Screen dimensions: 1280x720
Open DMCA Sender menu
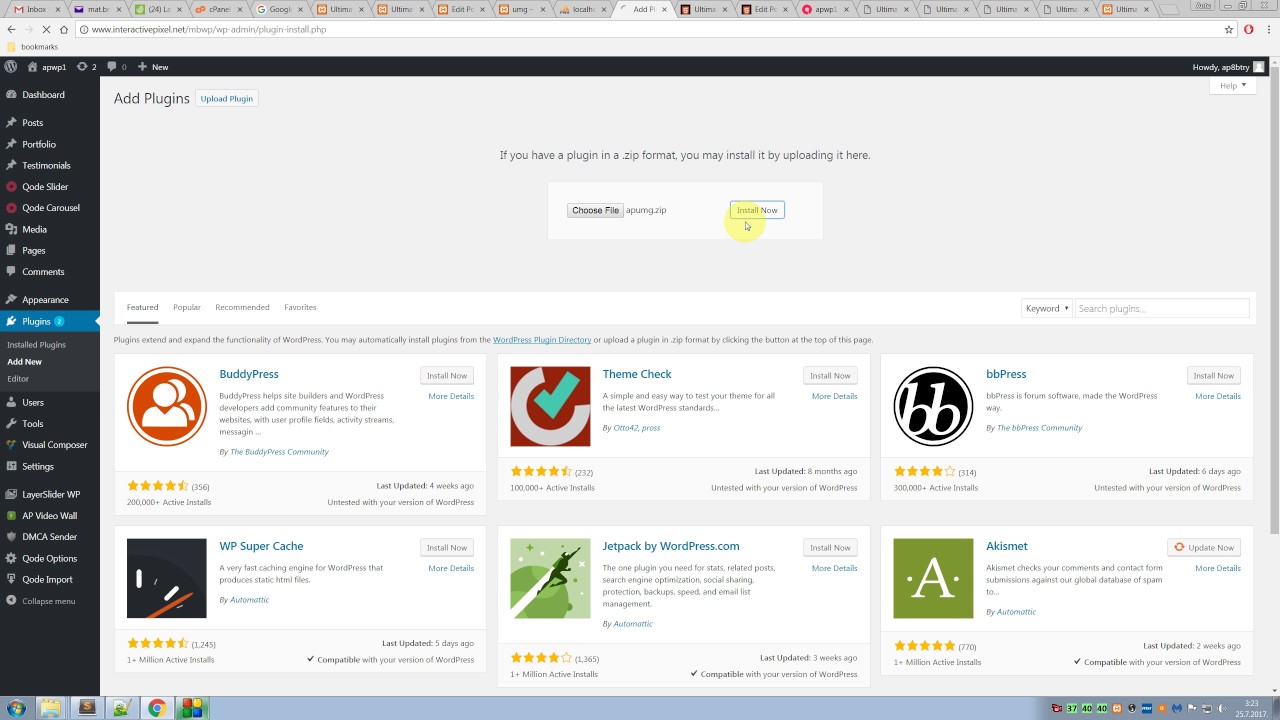coord(50,537)
